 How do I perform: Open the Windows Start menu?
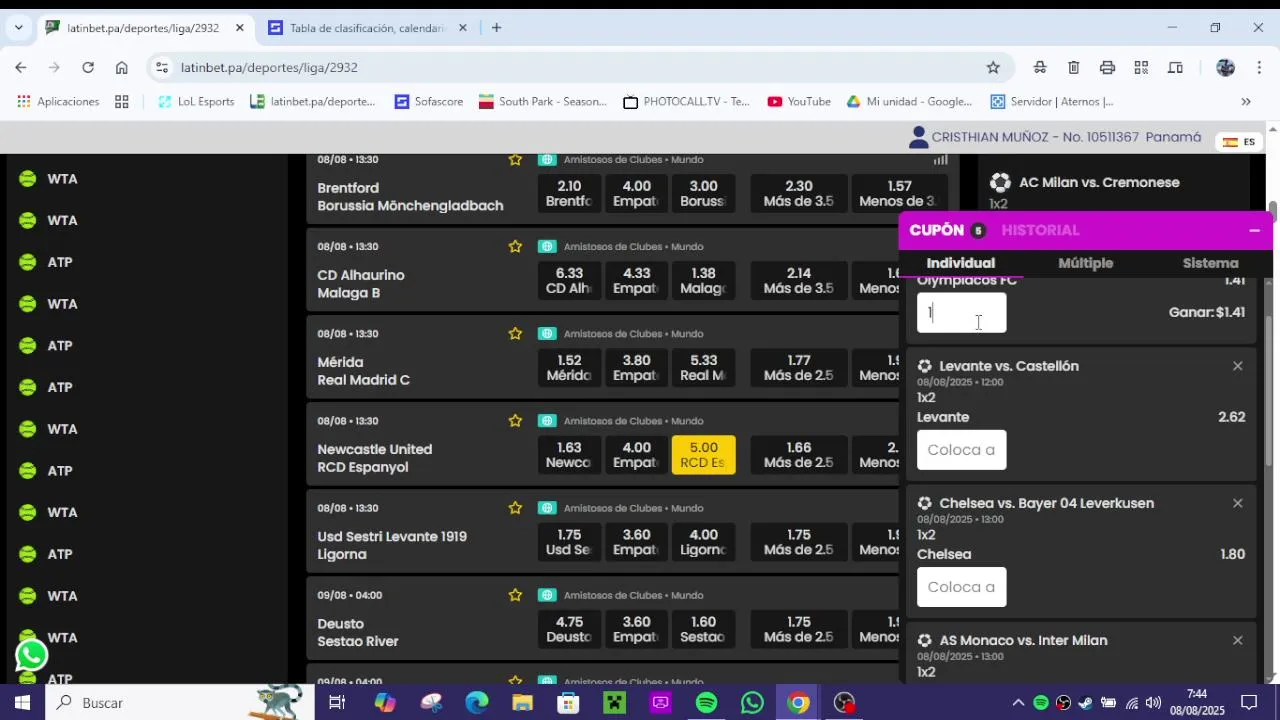[x=22, y=703]
